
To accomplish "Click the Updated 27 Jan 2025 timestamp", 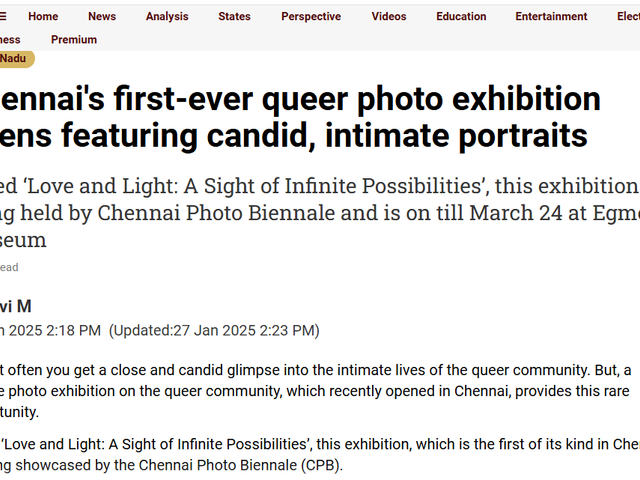I will 214,330.
